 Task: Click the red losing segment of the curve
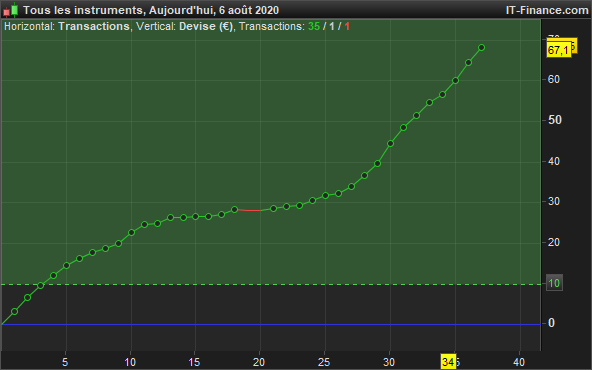click(x=249, y=210)
